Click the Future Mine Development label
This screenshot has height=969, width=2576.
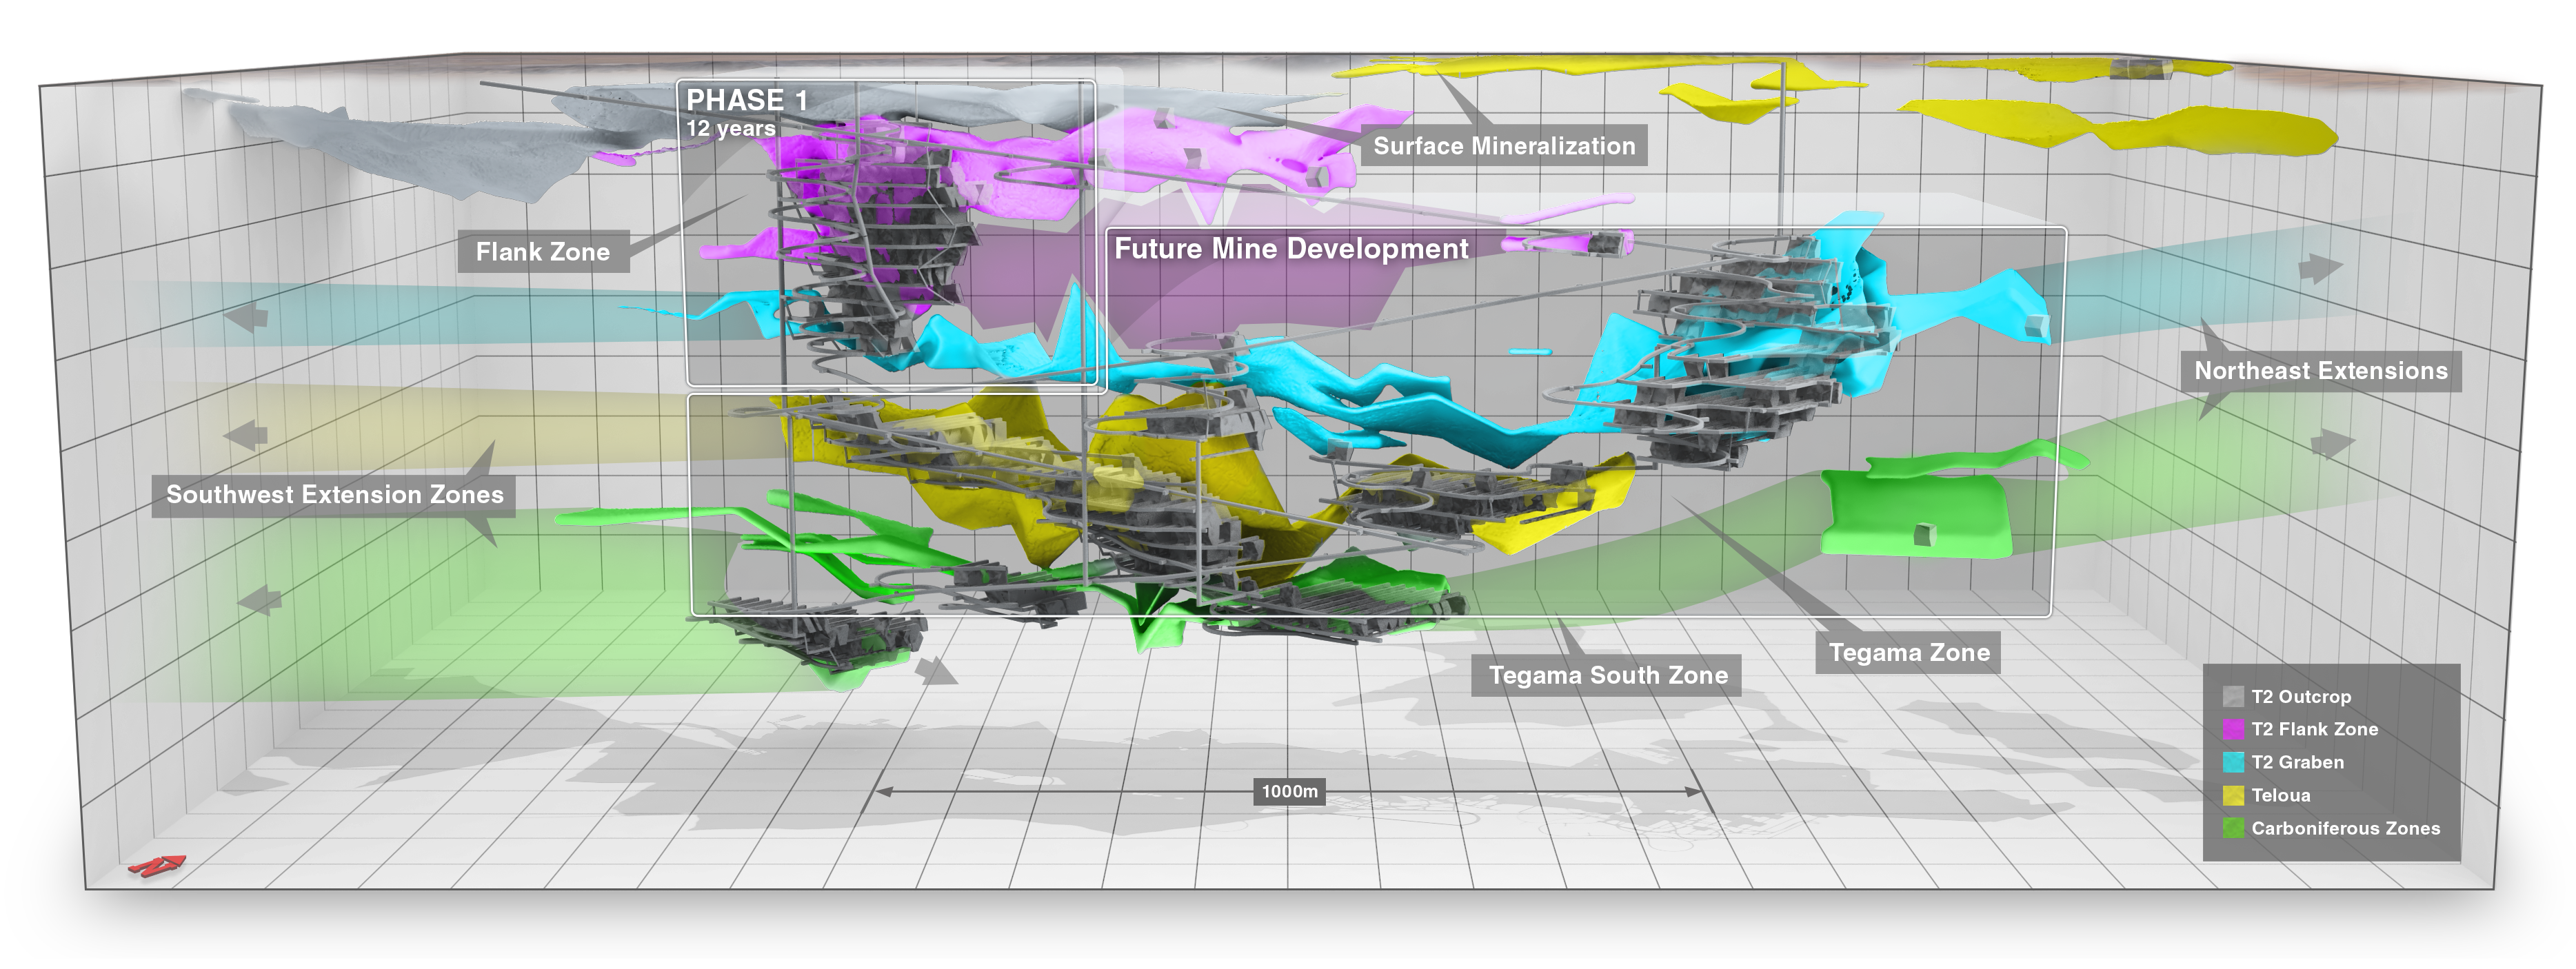click(1291, 249)
